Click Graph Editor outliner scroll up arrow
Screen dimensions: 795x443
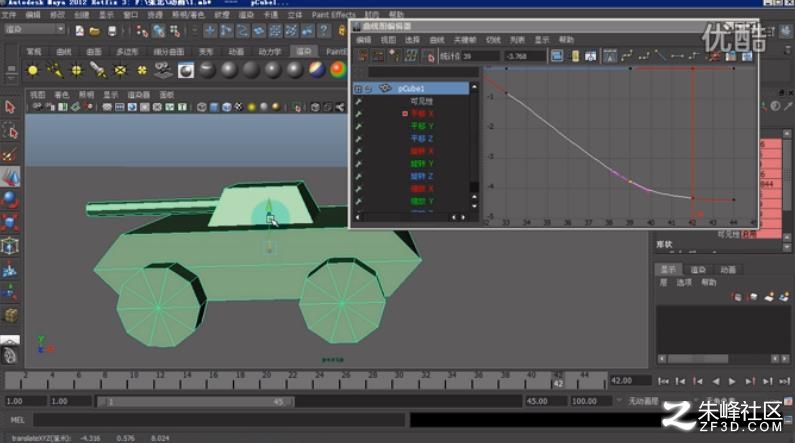point(474,87)
